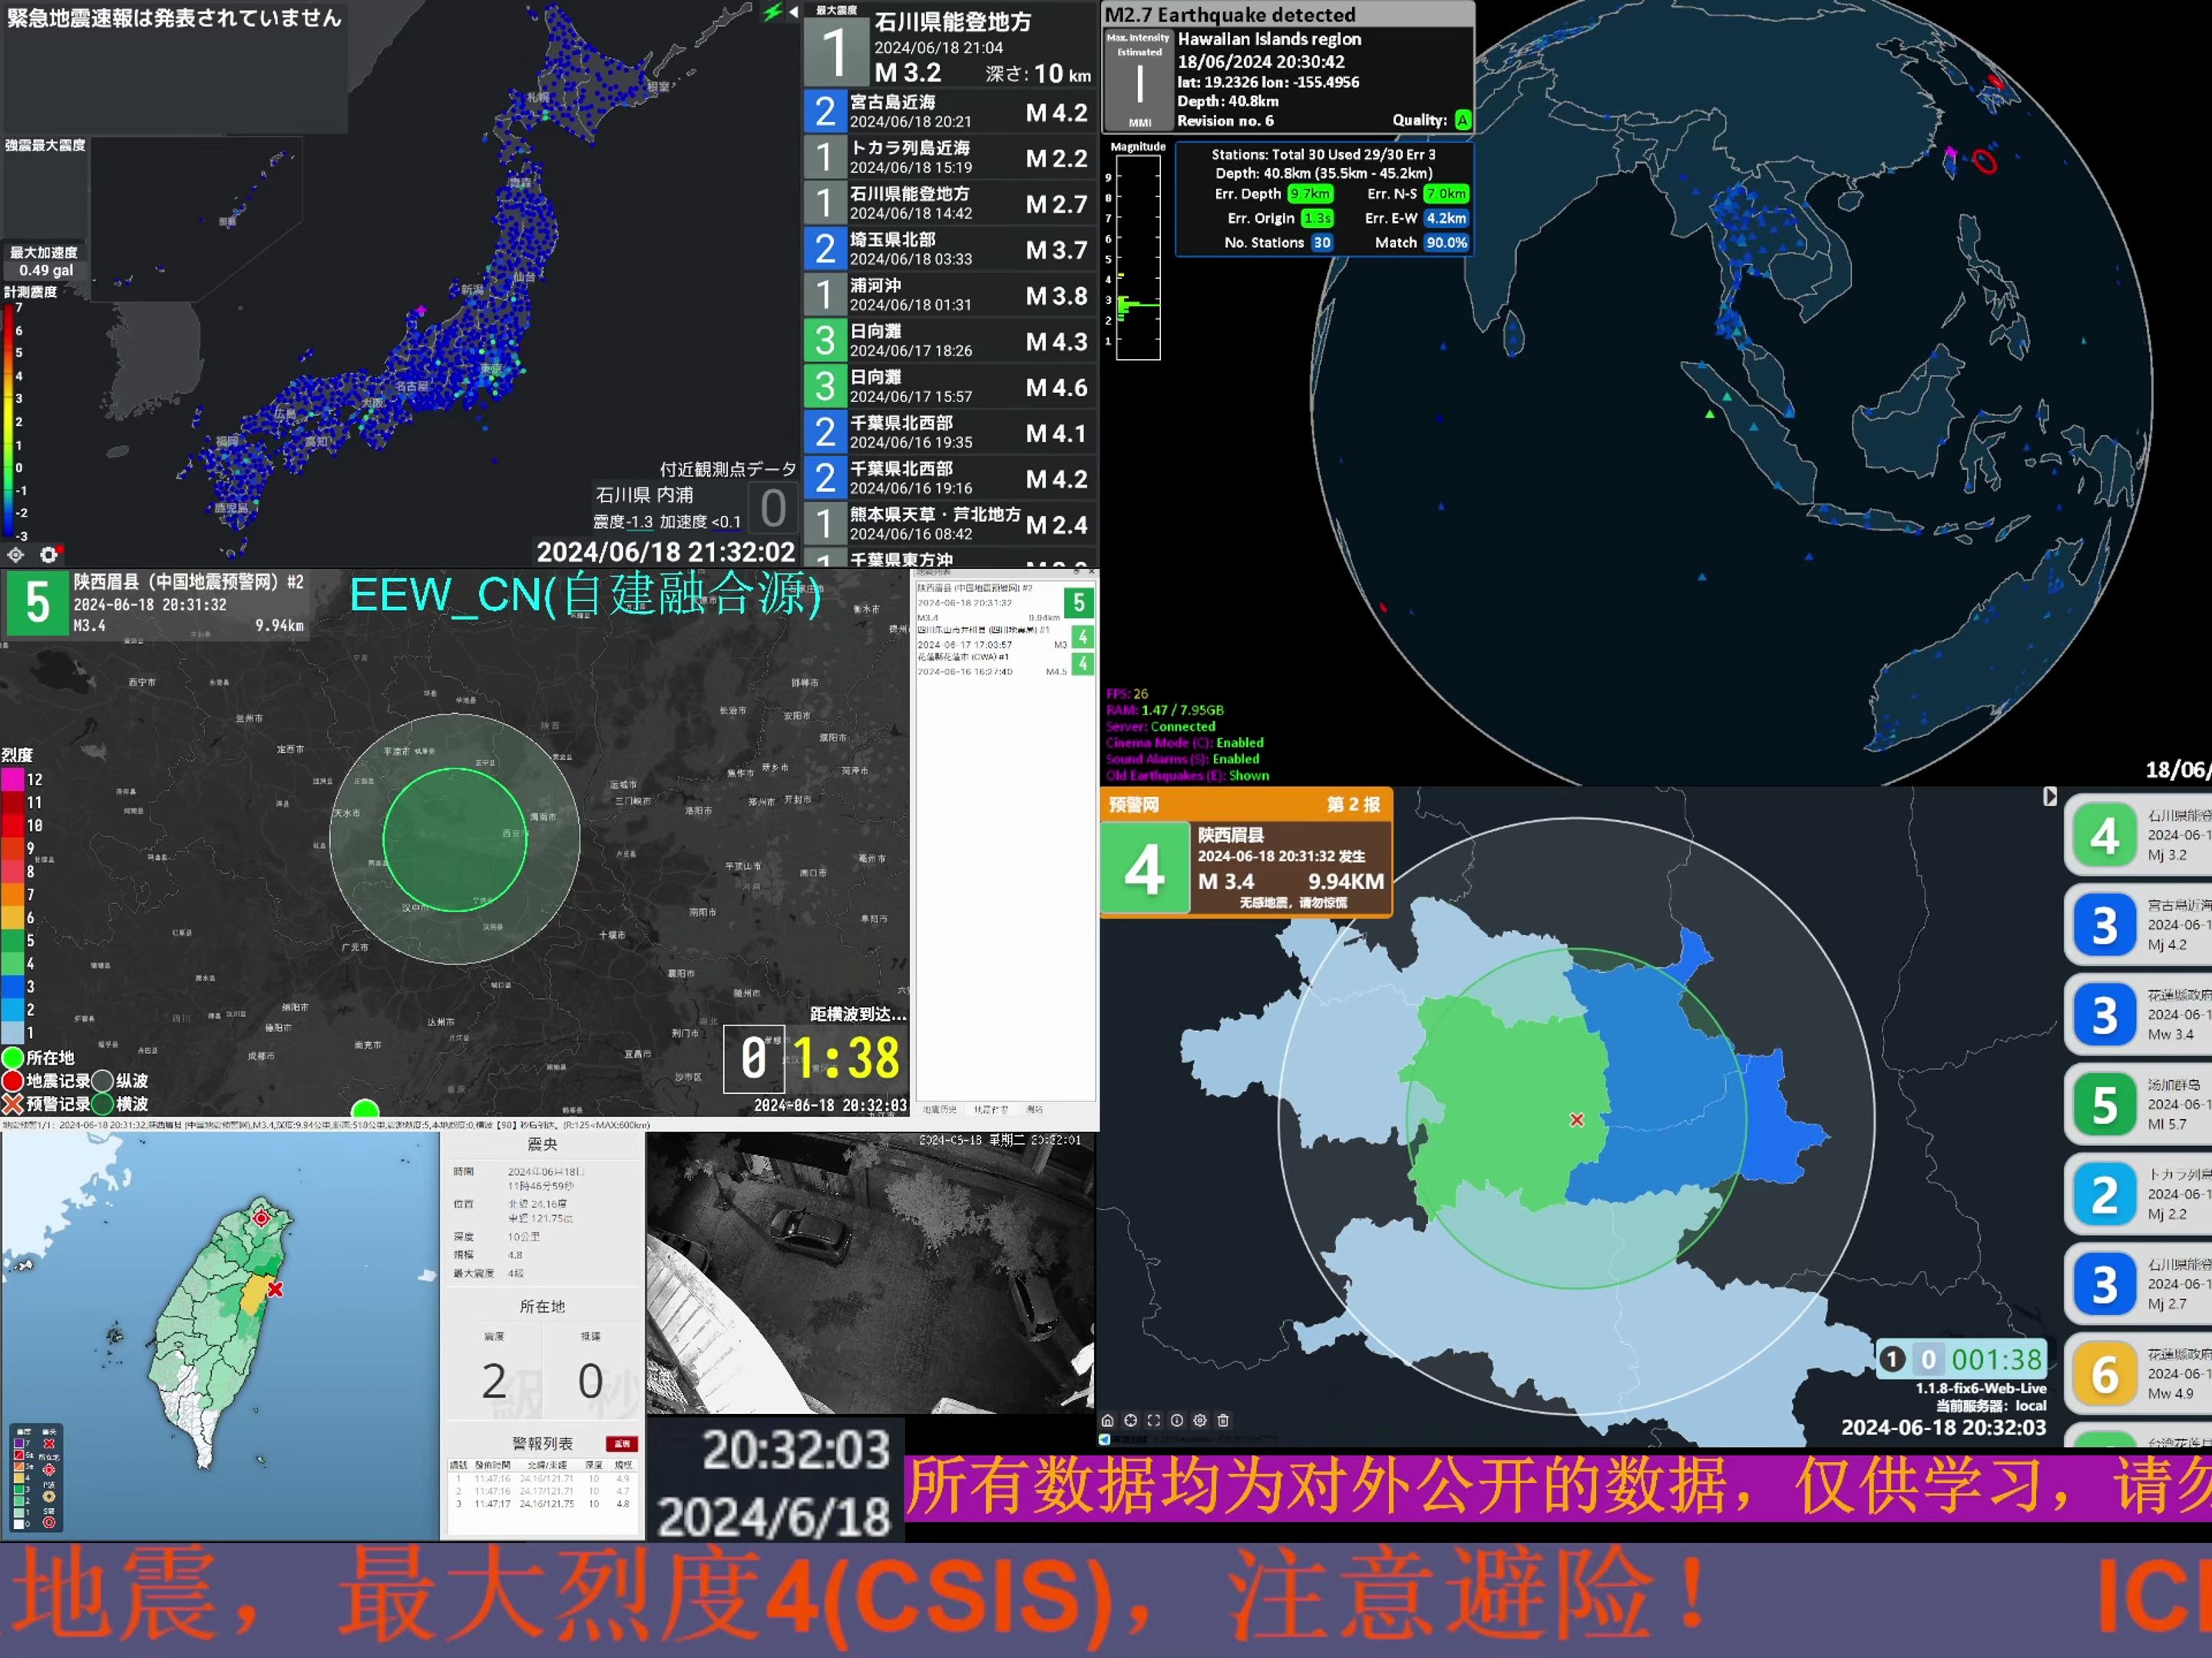Click the Match 90.0% value badge
The height and width of the screenshot is (1658, 2212).
(1446, 243)
